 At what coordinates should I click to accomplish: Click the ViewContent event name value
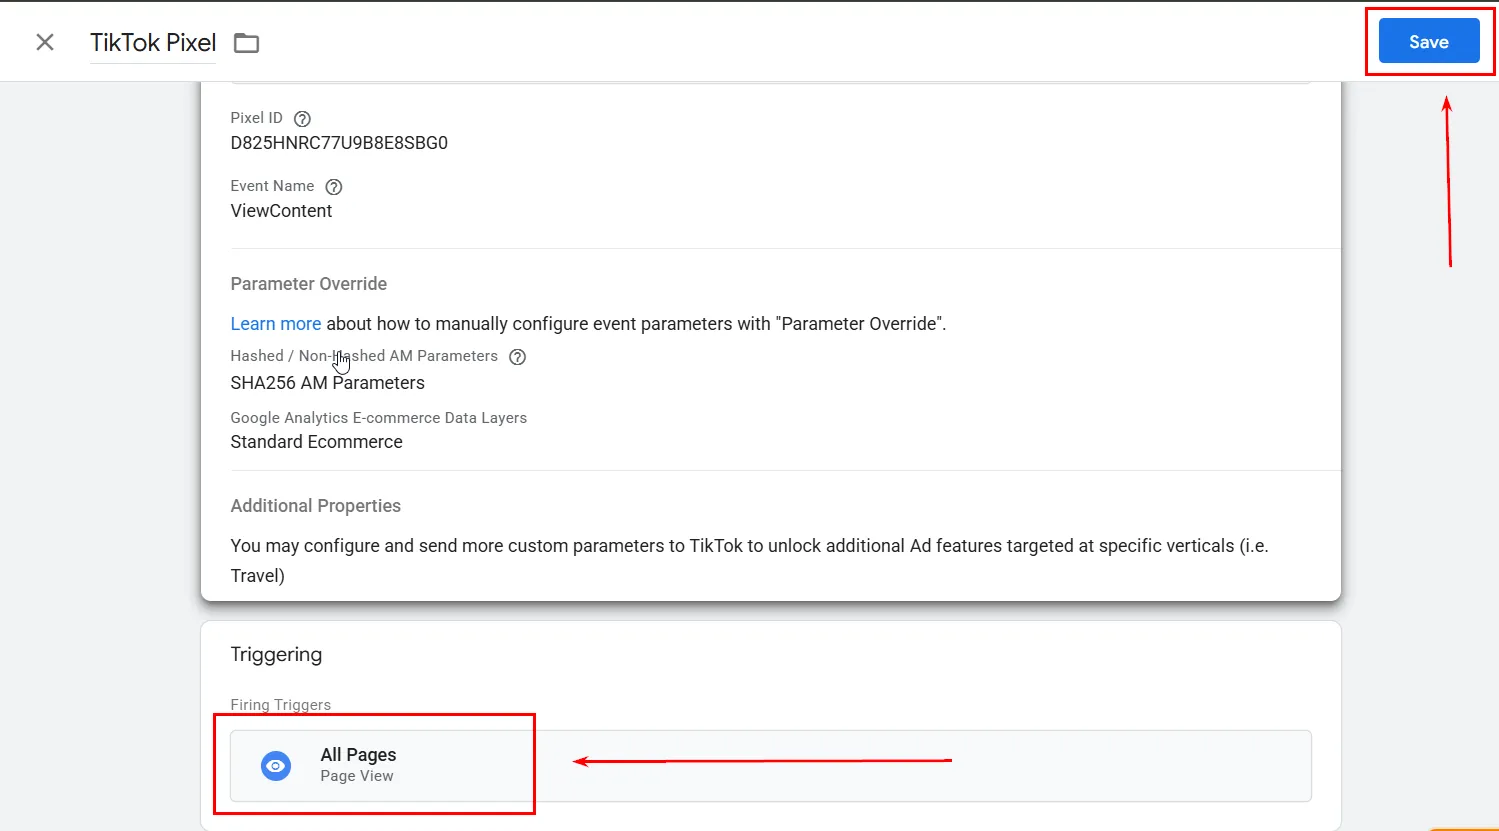281,211
